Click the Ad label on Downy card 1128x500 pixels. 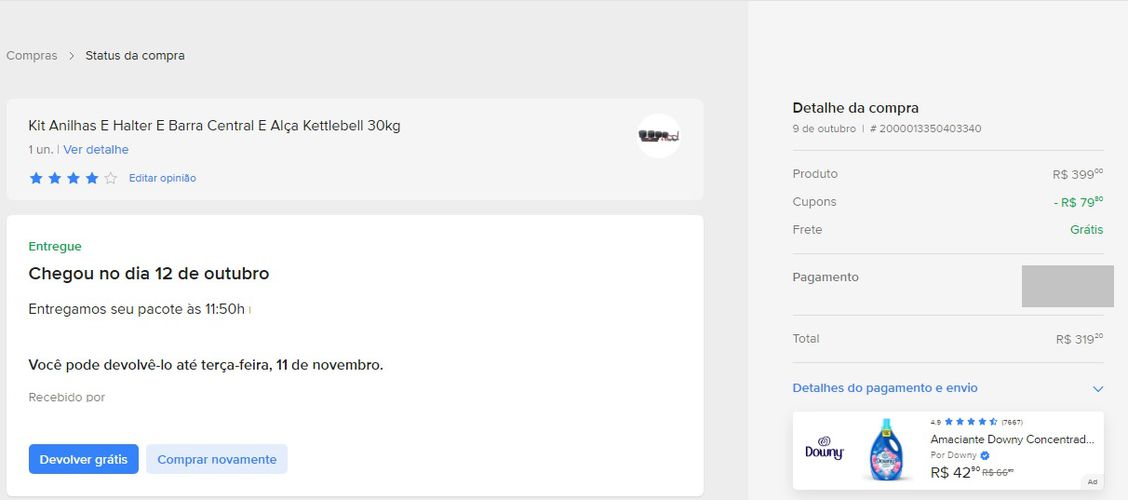[1092, 482]
